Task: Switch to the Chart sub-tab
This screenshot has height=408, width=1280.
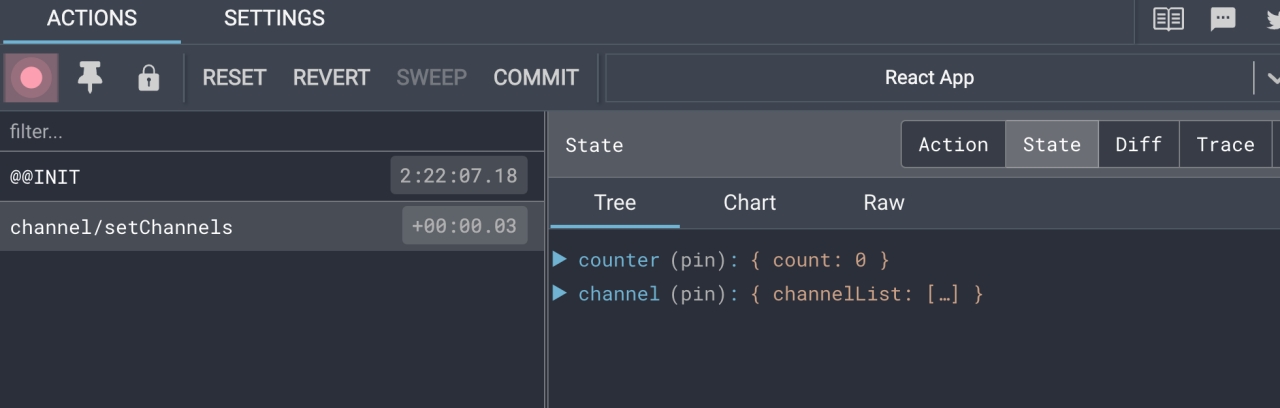Action: (749, 203)
